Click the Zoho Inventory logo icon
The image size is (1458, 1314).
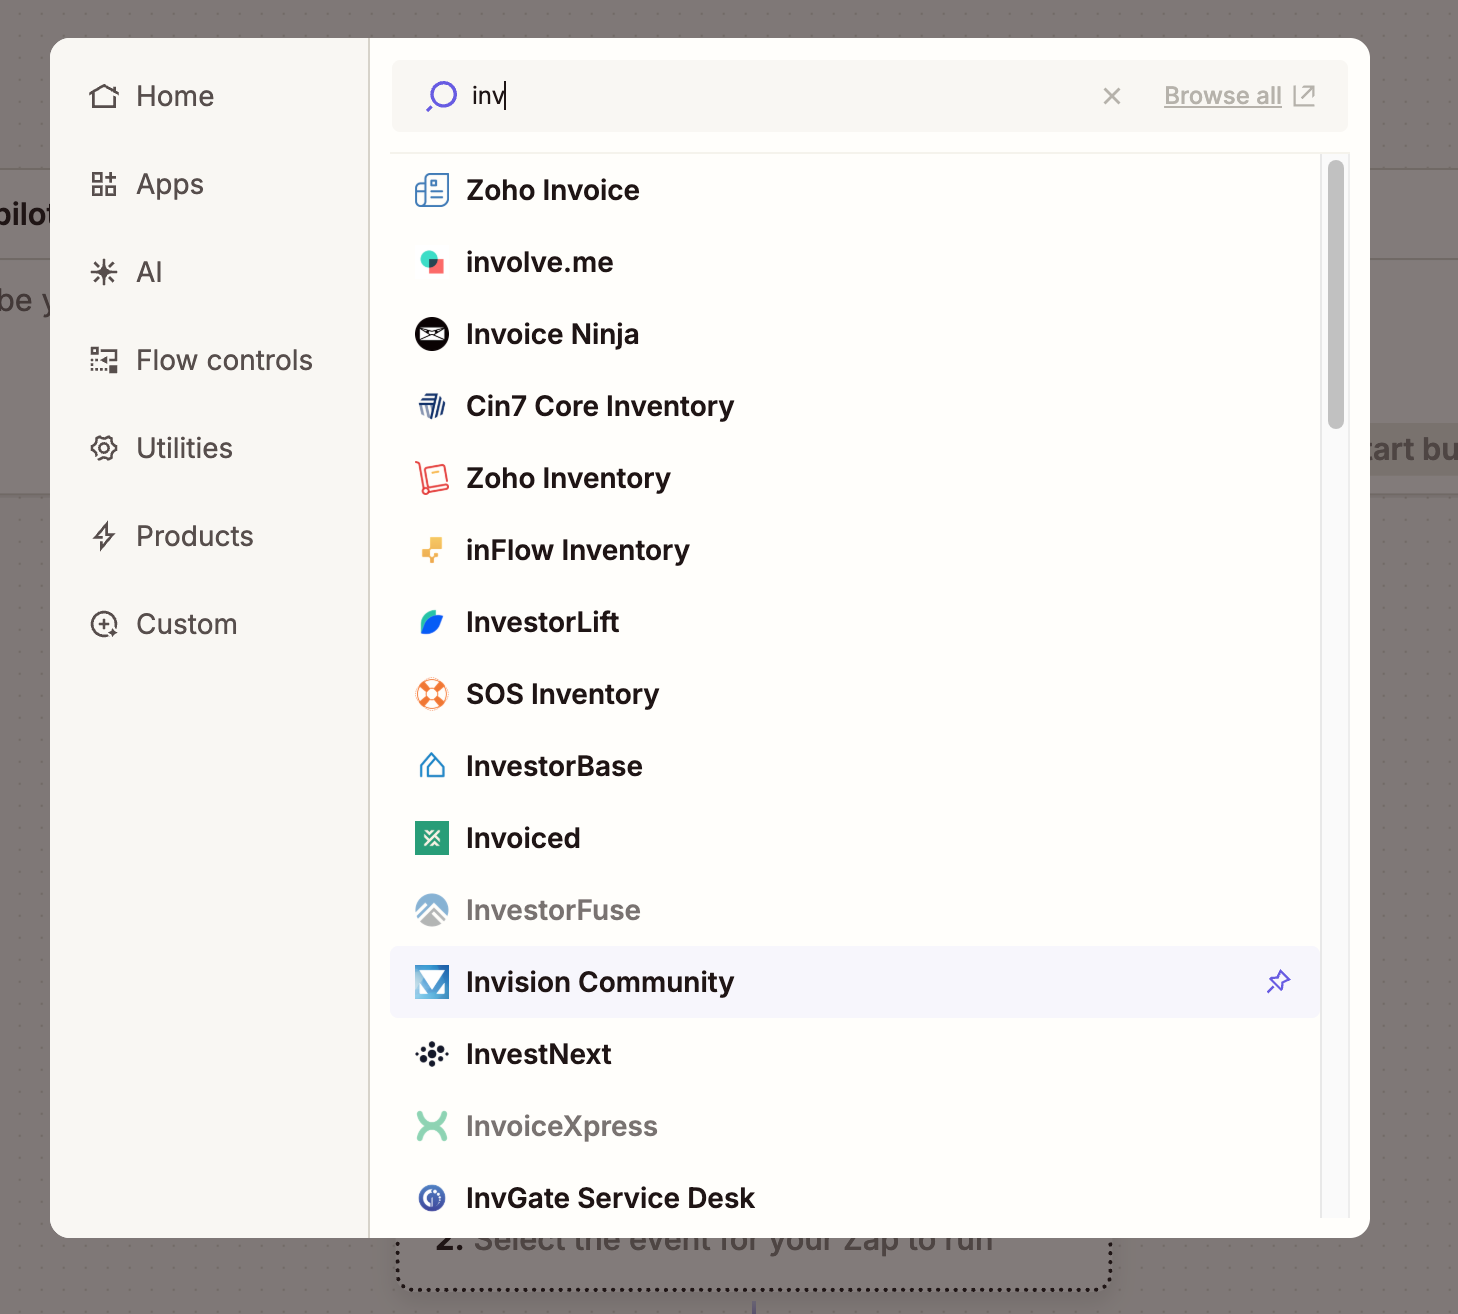pyautogui.click(x=432, y=478)
